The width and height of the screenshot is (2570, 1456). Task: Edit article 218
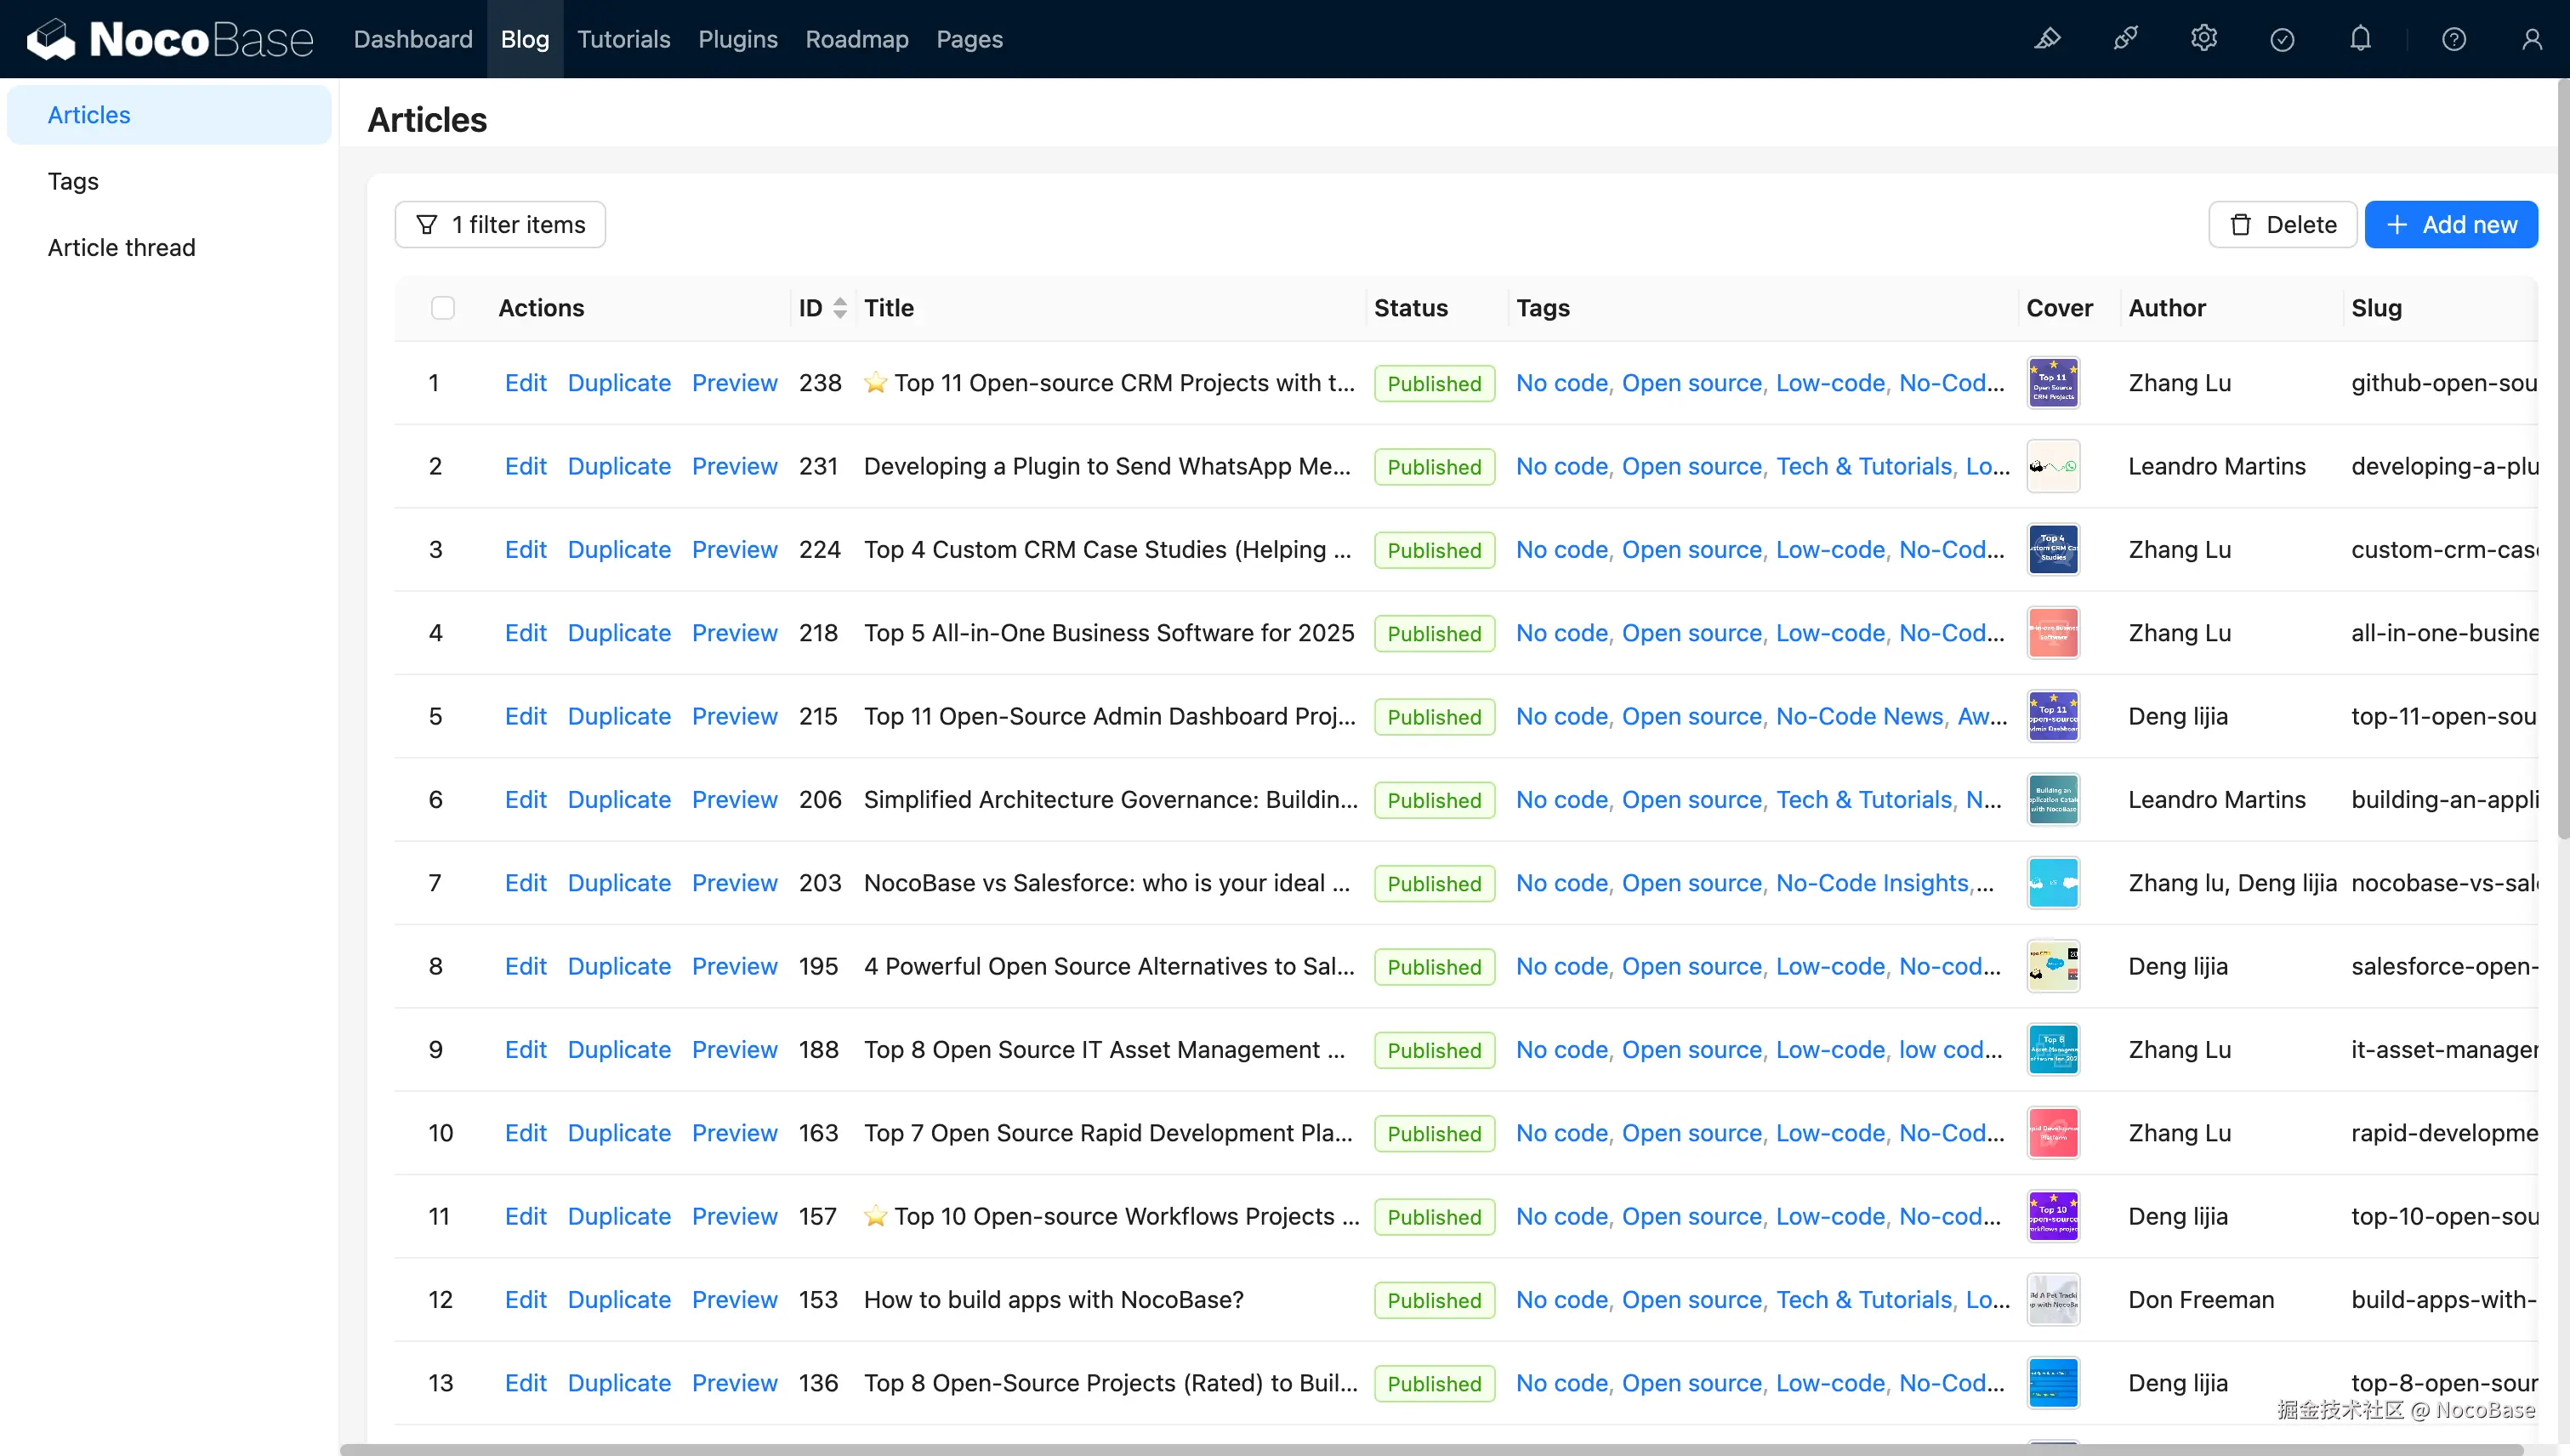(x=526, y=633)
